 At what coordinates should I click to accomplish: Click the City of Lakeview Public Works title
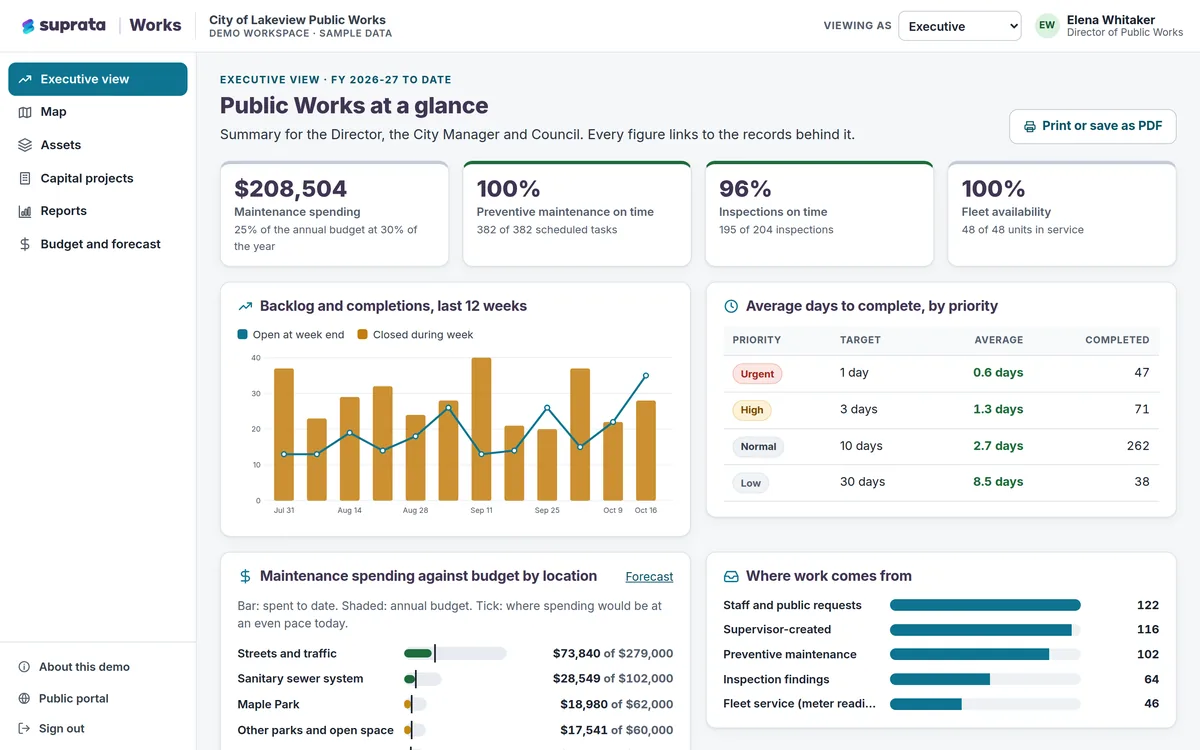pyautogui.click(x=297, y=20)
